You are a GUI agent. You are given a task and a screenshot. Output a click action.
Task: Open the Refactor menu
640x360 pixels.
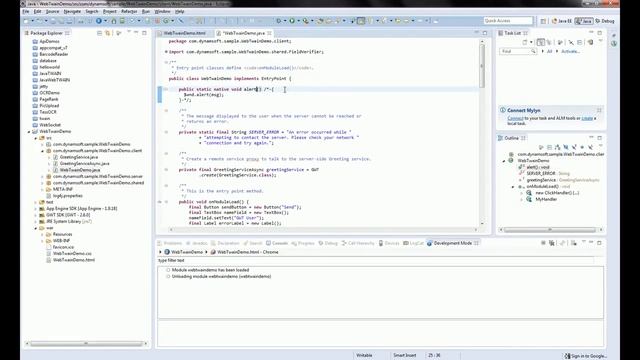pyautogui.click(x=129, y=11)
